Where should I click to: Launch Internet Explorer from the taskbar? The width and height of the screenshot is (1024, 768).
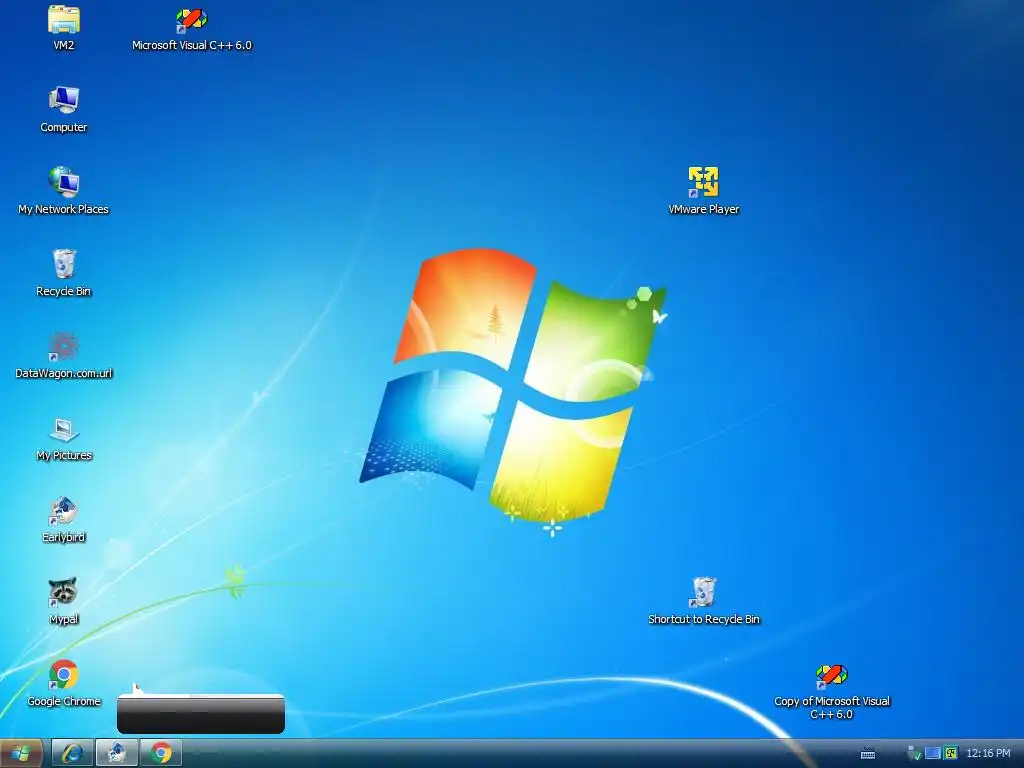72,753
